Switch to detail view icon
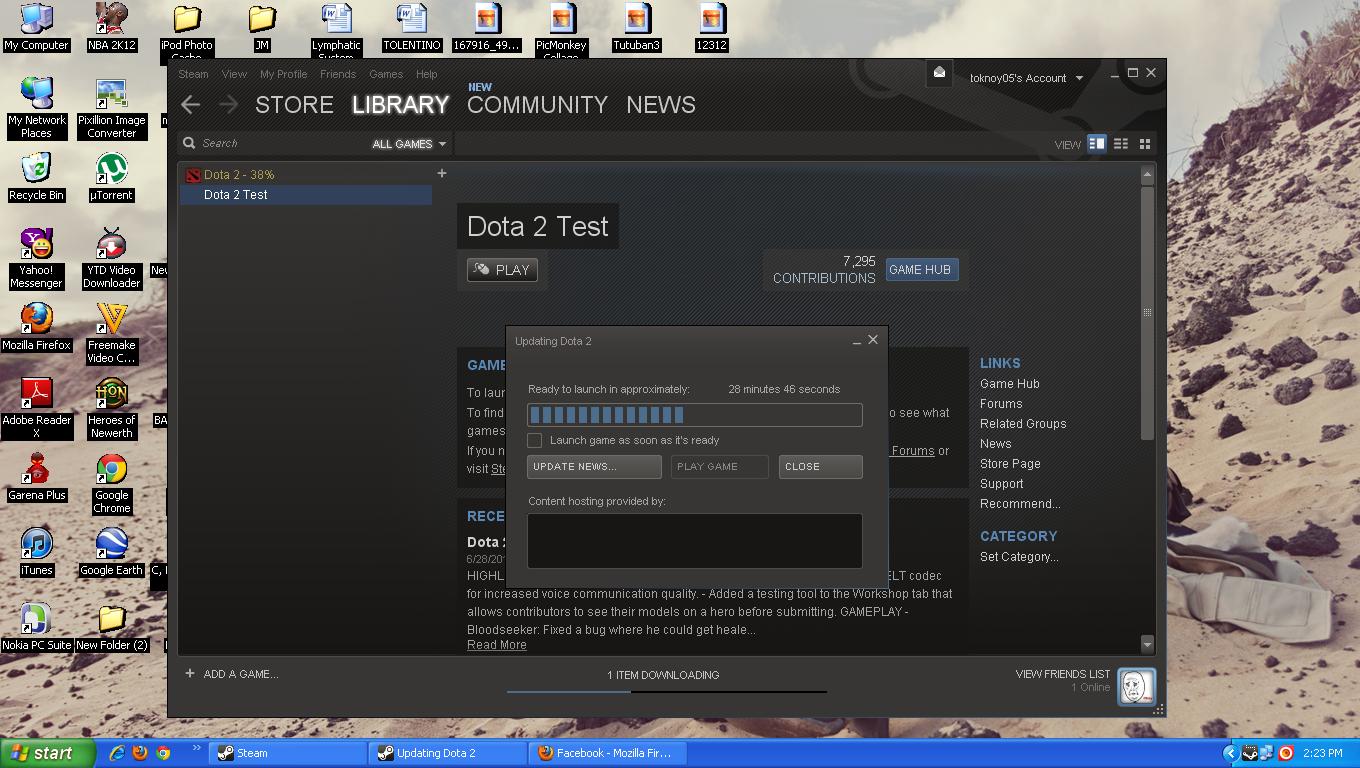The height and width of the screenshot is (768, 1360). pos(1097,144)
